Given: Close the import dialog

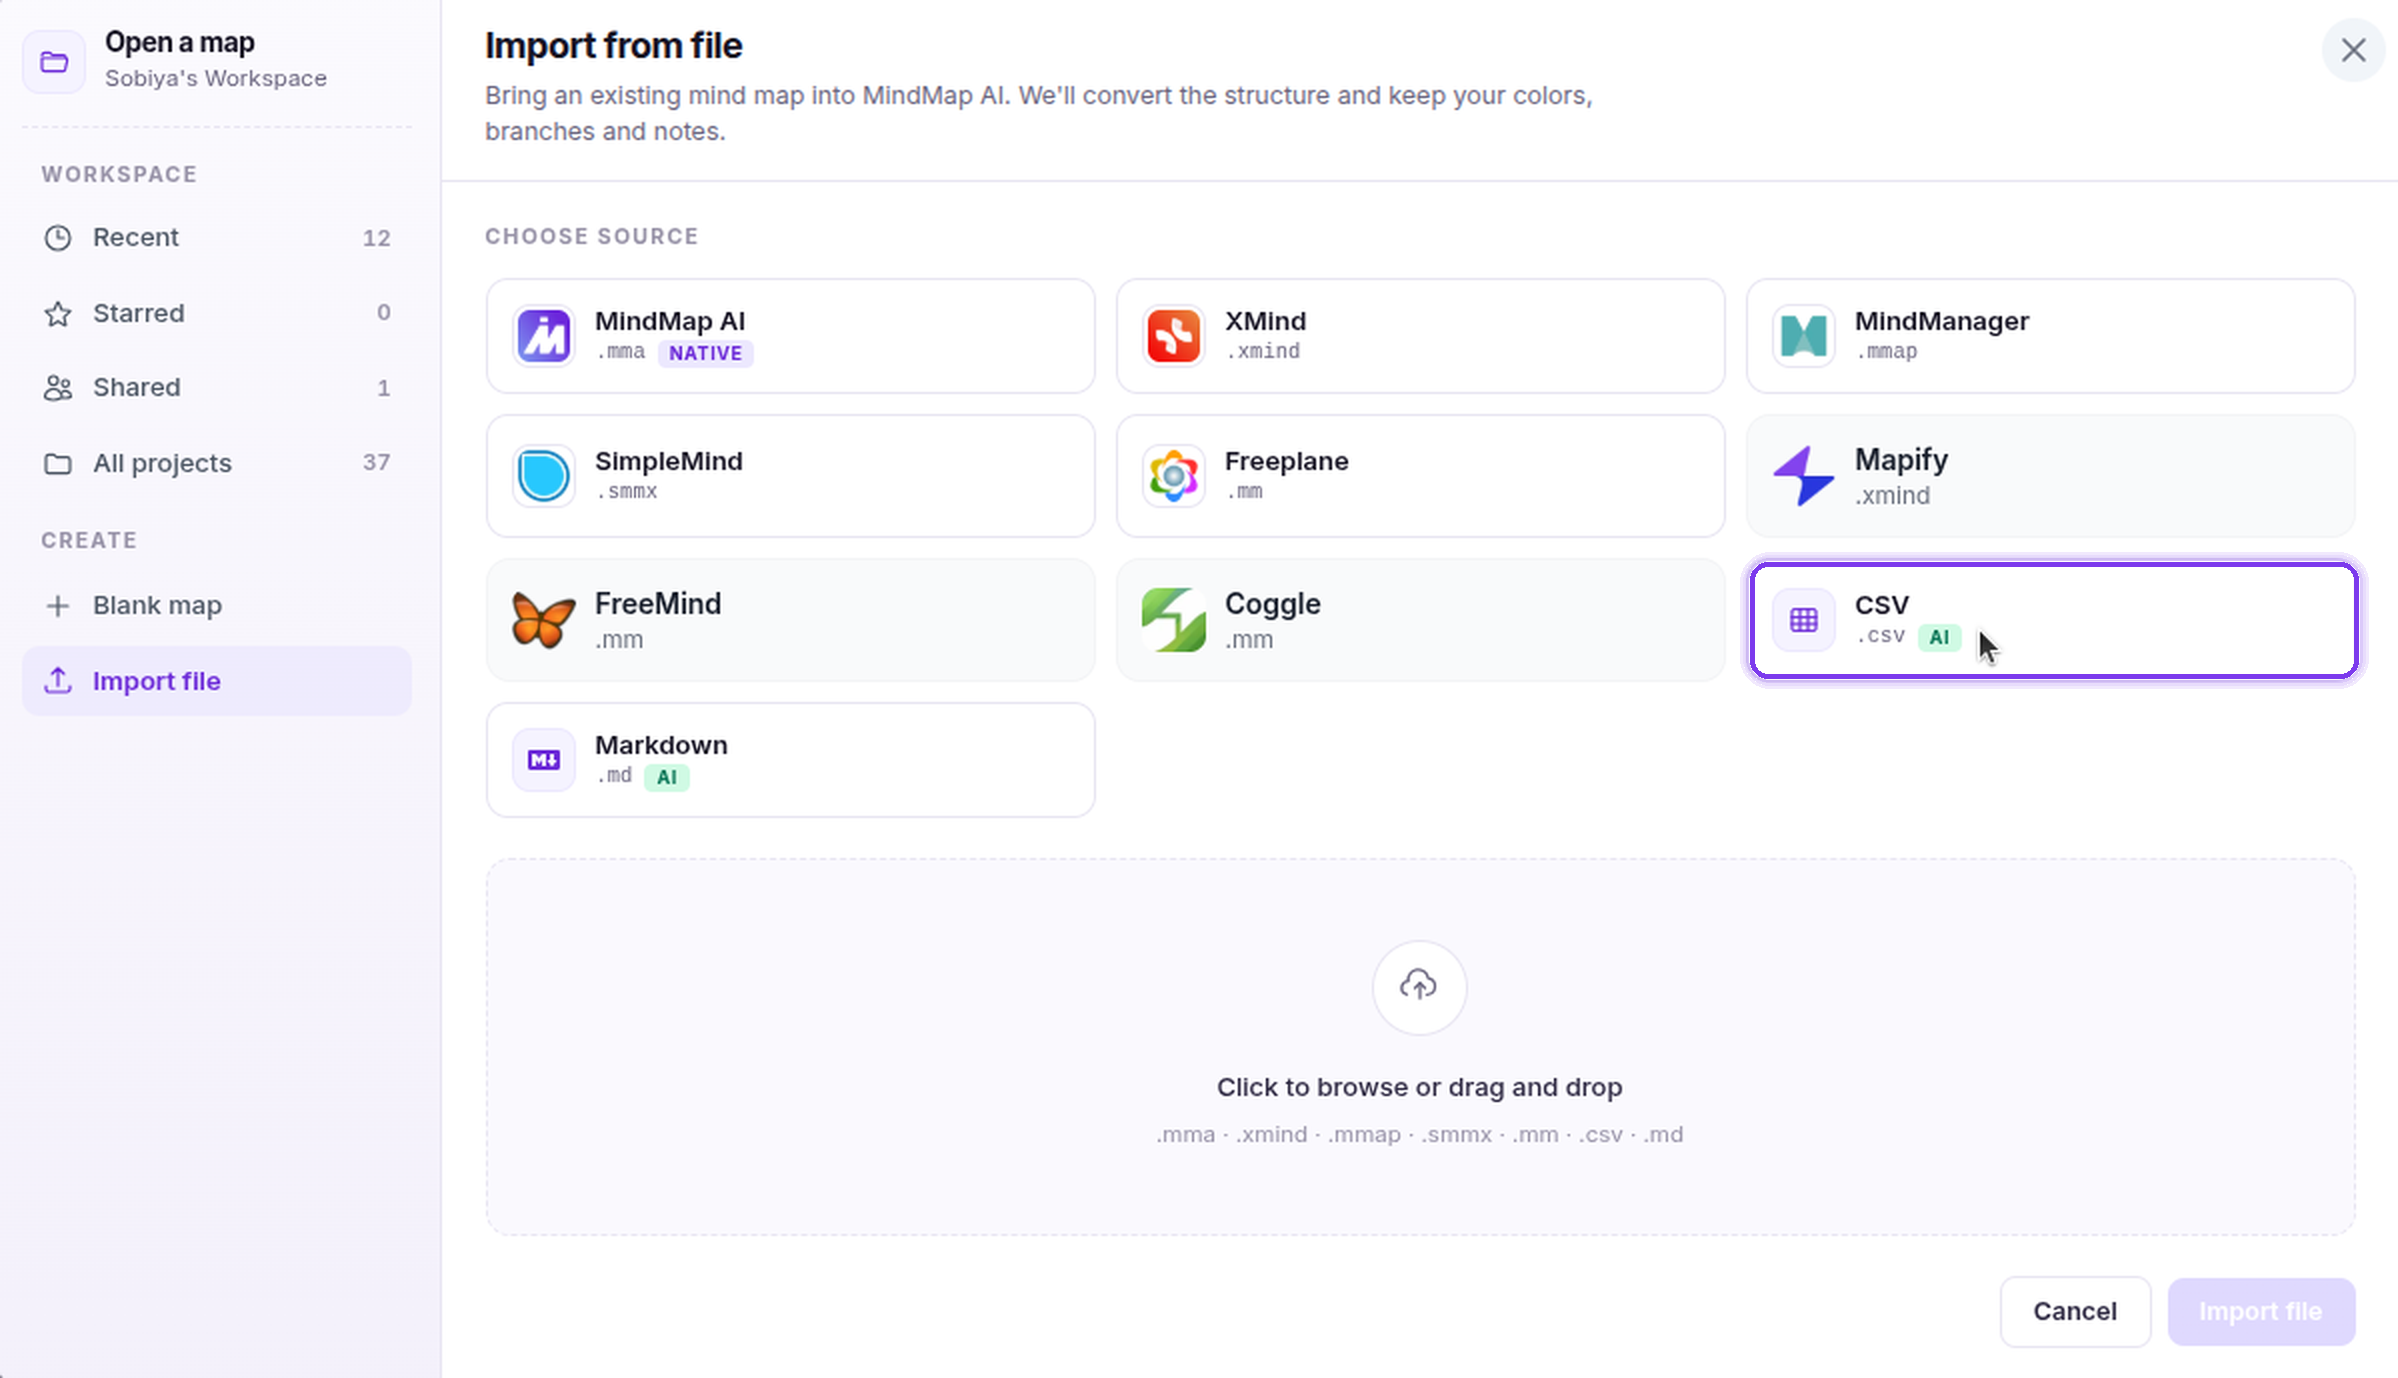Looking at the screenshot, I should (2353, 50).
